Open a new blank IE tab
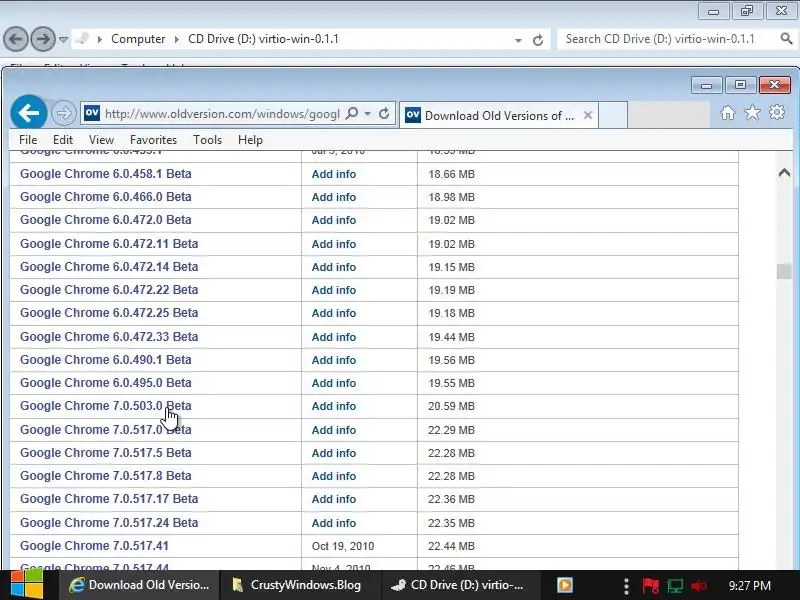 tap(613, 115)
